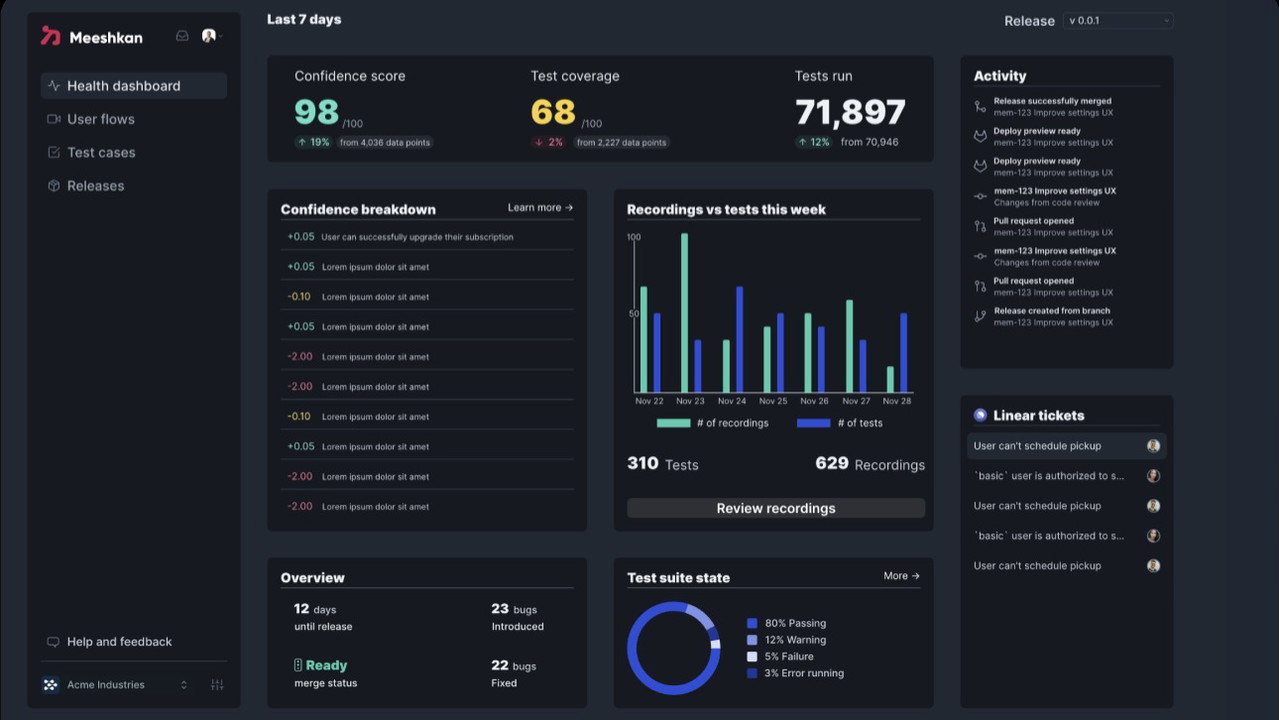The height and width of the screenshot is (720, 1279).
Task: Click the Acme Industries organization logo
Action: [x=50, y=685]
